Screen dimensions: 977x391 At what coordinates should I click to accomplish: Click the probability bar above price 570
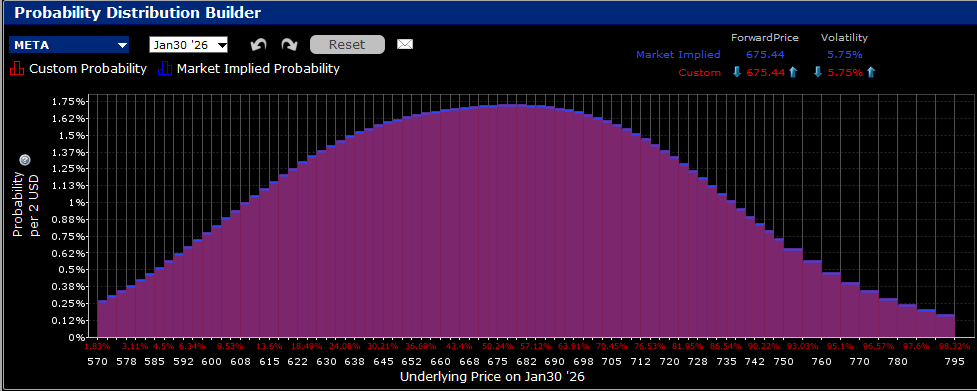(102, 319)
